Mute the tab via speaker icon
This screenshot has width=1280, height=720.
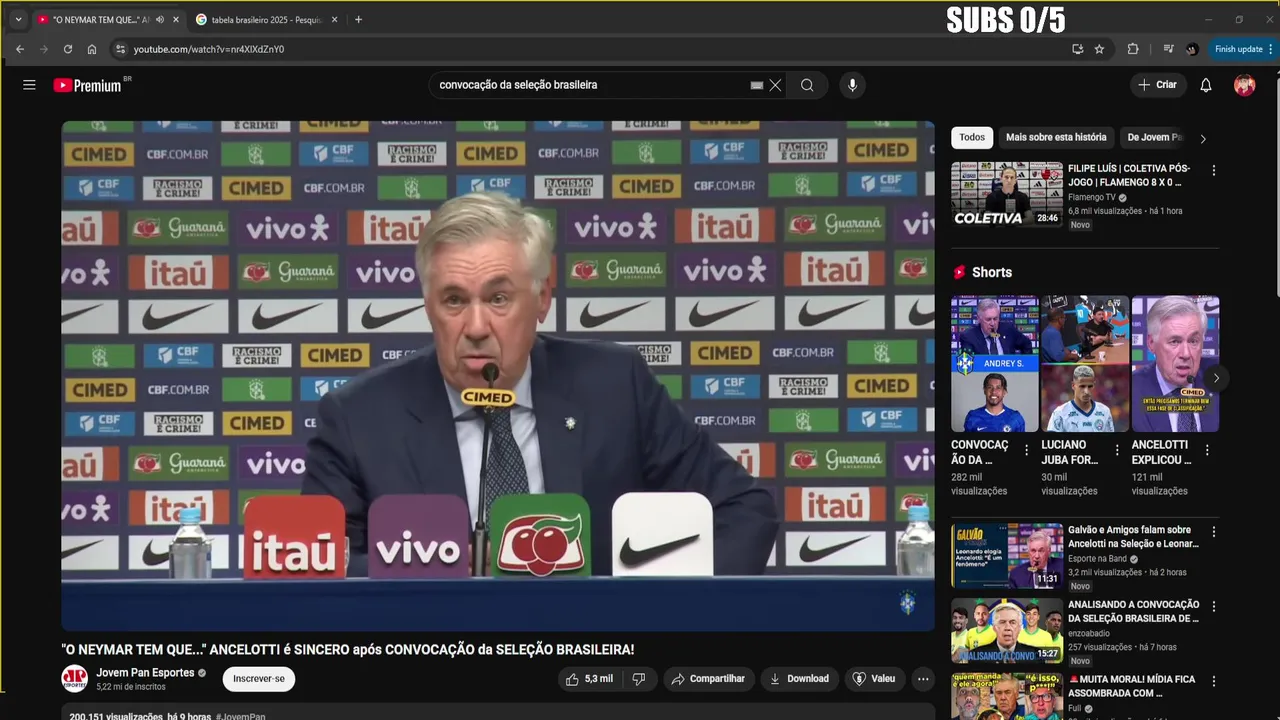(160, 19)
